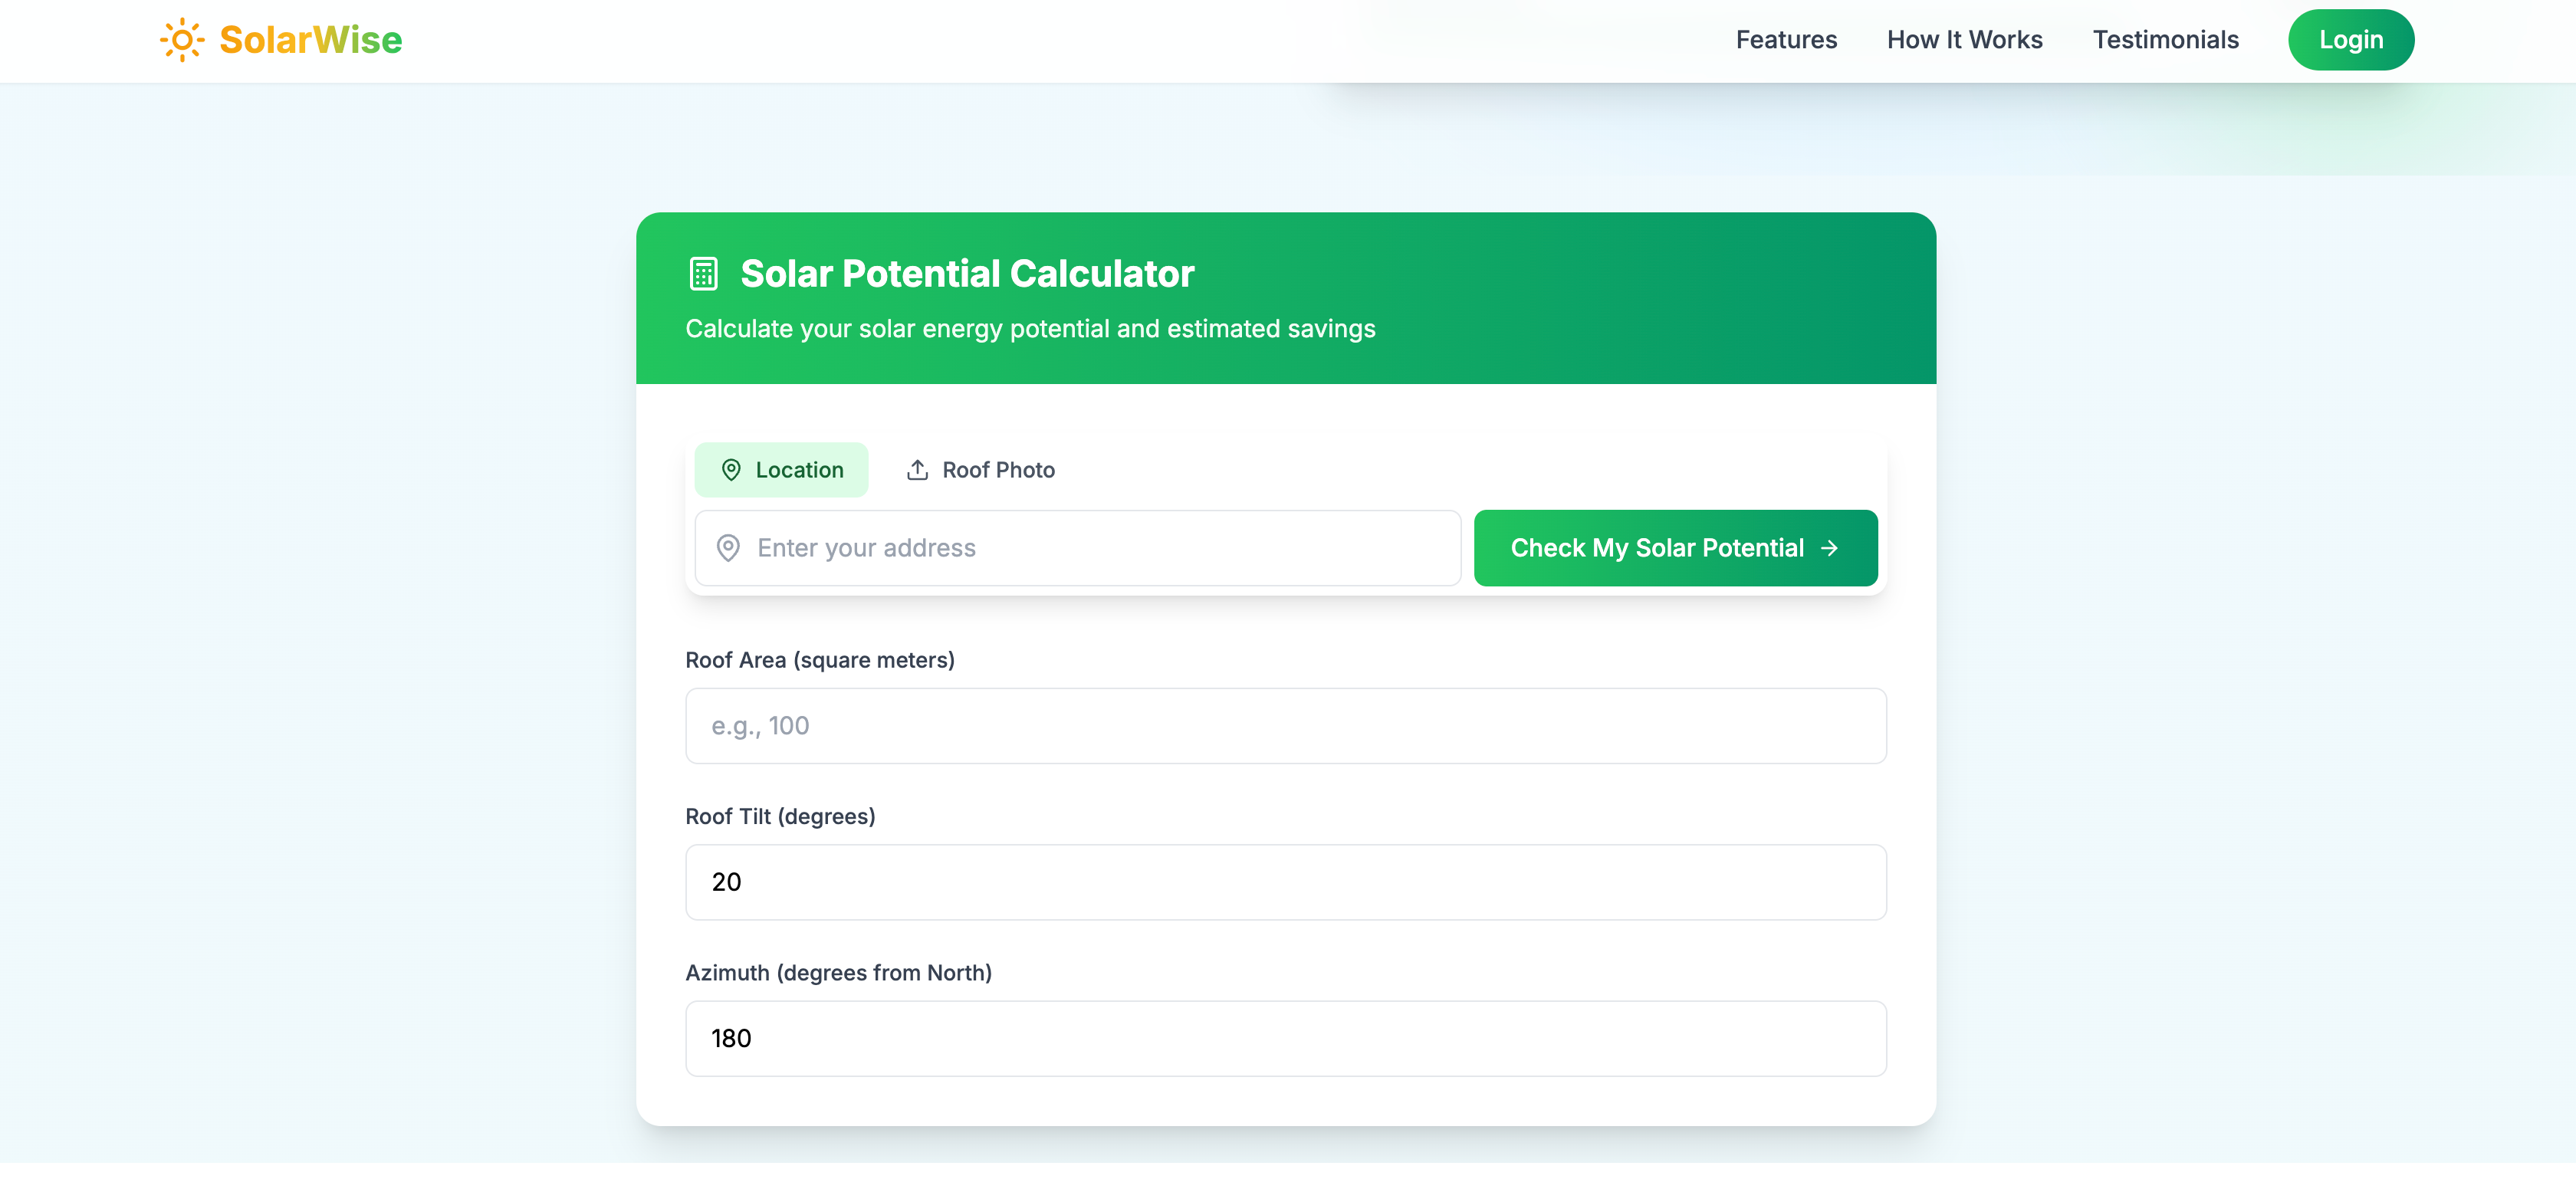
Task: Click into the Roof Area input
Action: (x=1285, y=726)
